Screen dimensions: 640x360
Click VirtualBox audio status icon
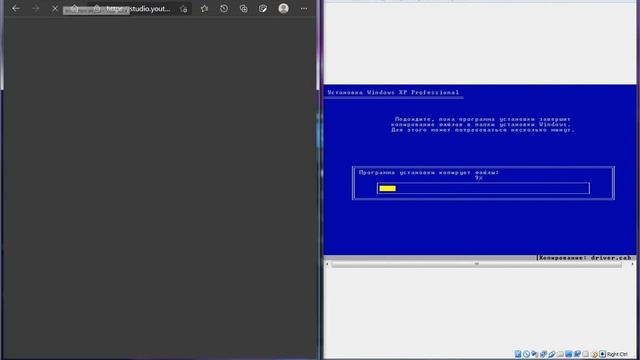click(x=534, y=354)
